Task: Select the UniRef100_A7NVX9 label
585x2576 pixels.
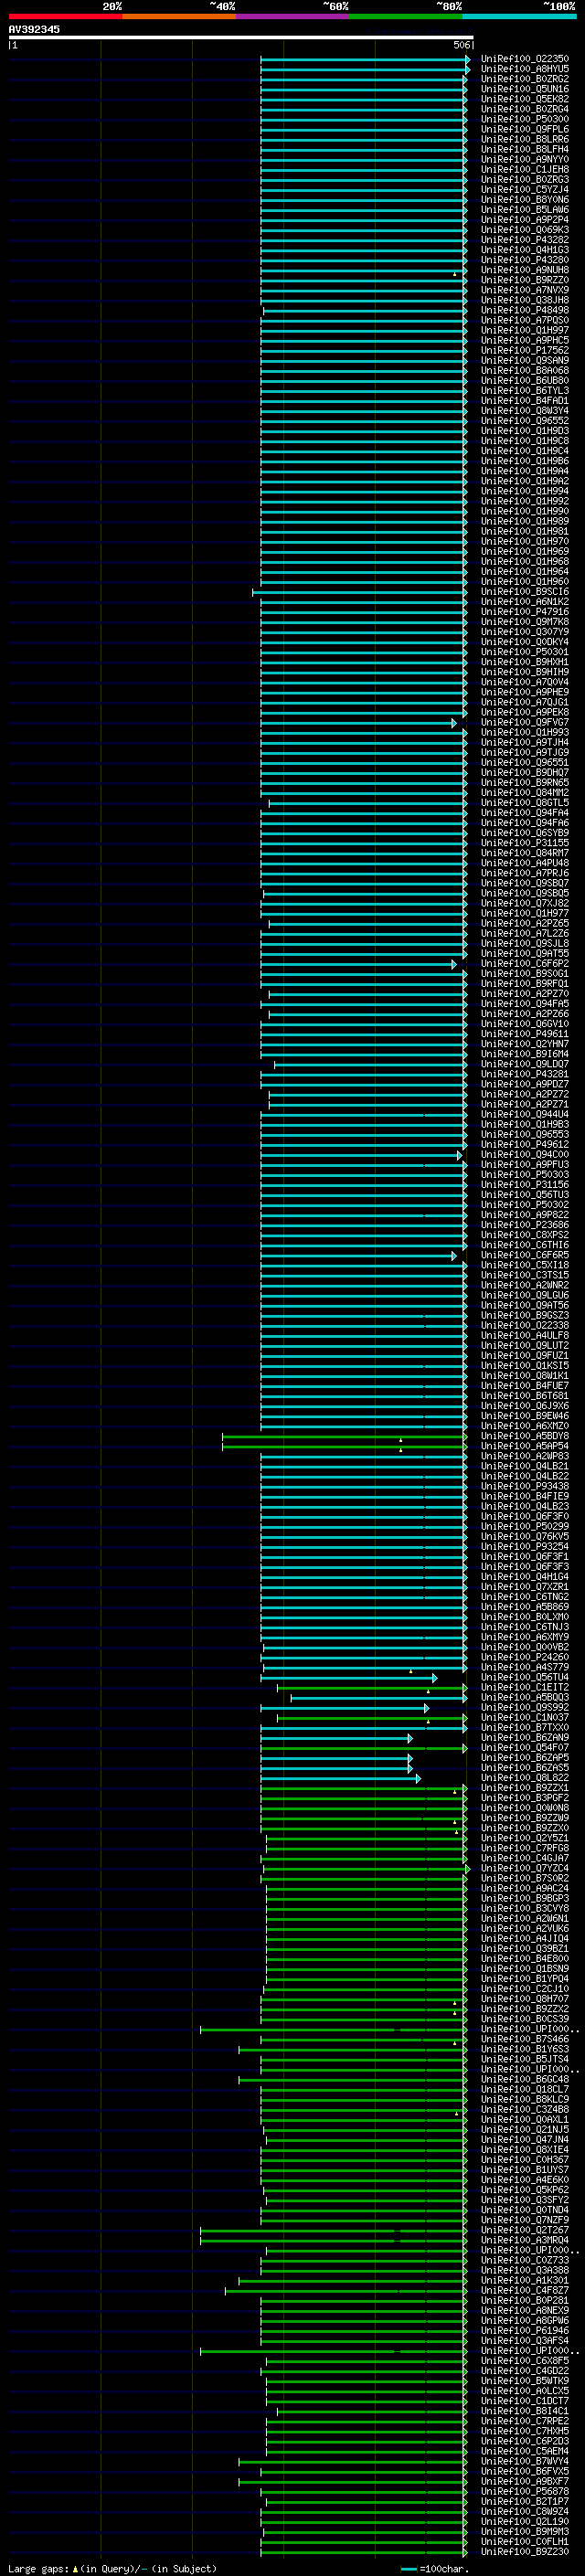Action: click(x=524, y=290)
